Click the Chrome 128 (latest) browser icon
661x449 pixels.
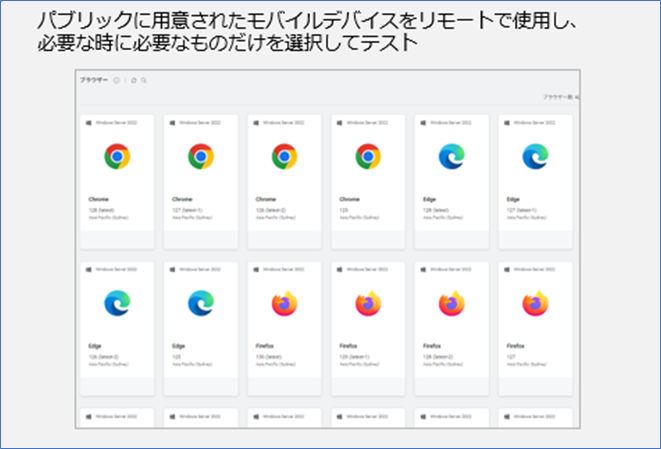point(117,156)
